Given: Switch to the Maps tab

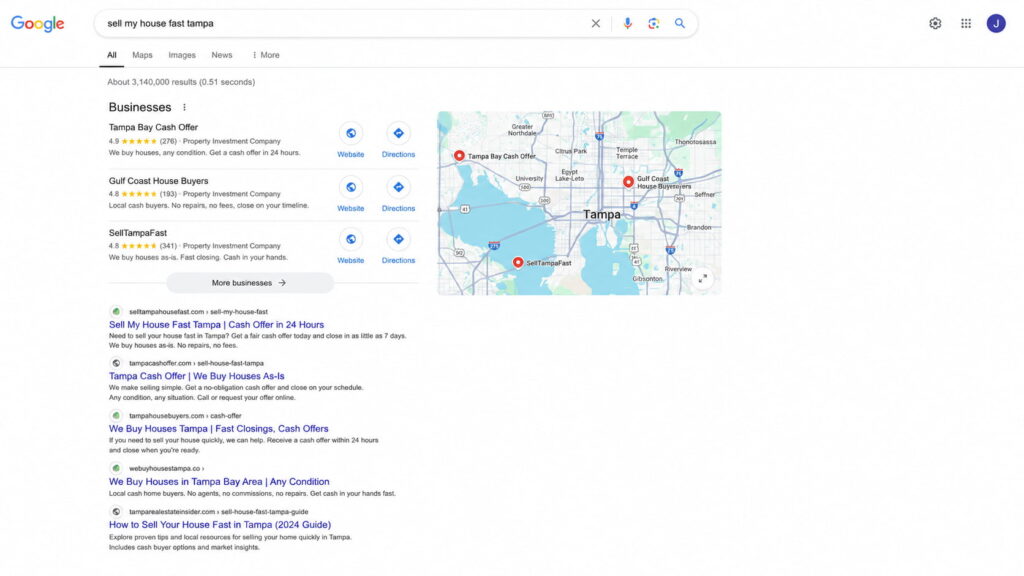Looking at the screenshot, I should click(x=142, y=56).
